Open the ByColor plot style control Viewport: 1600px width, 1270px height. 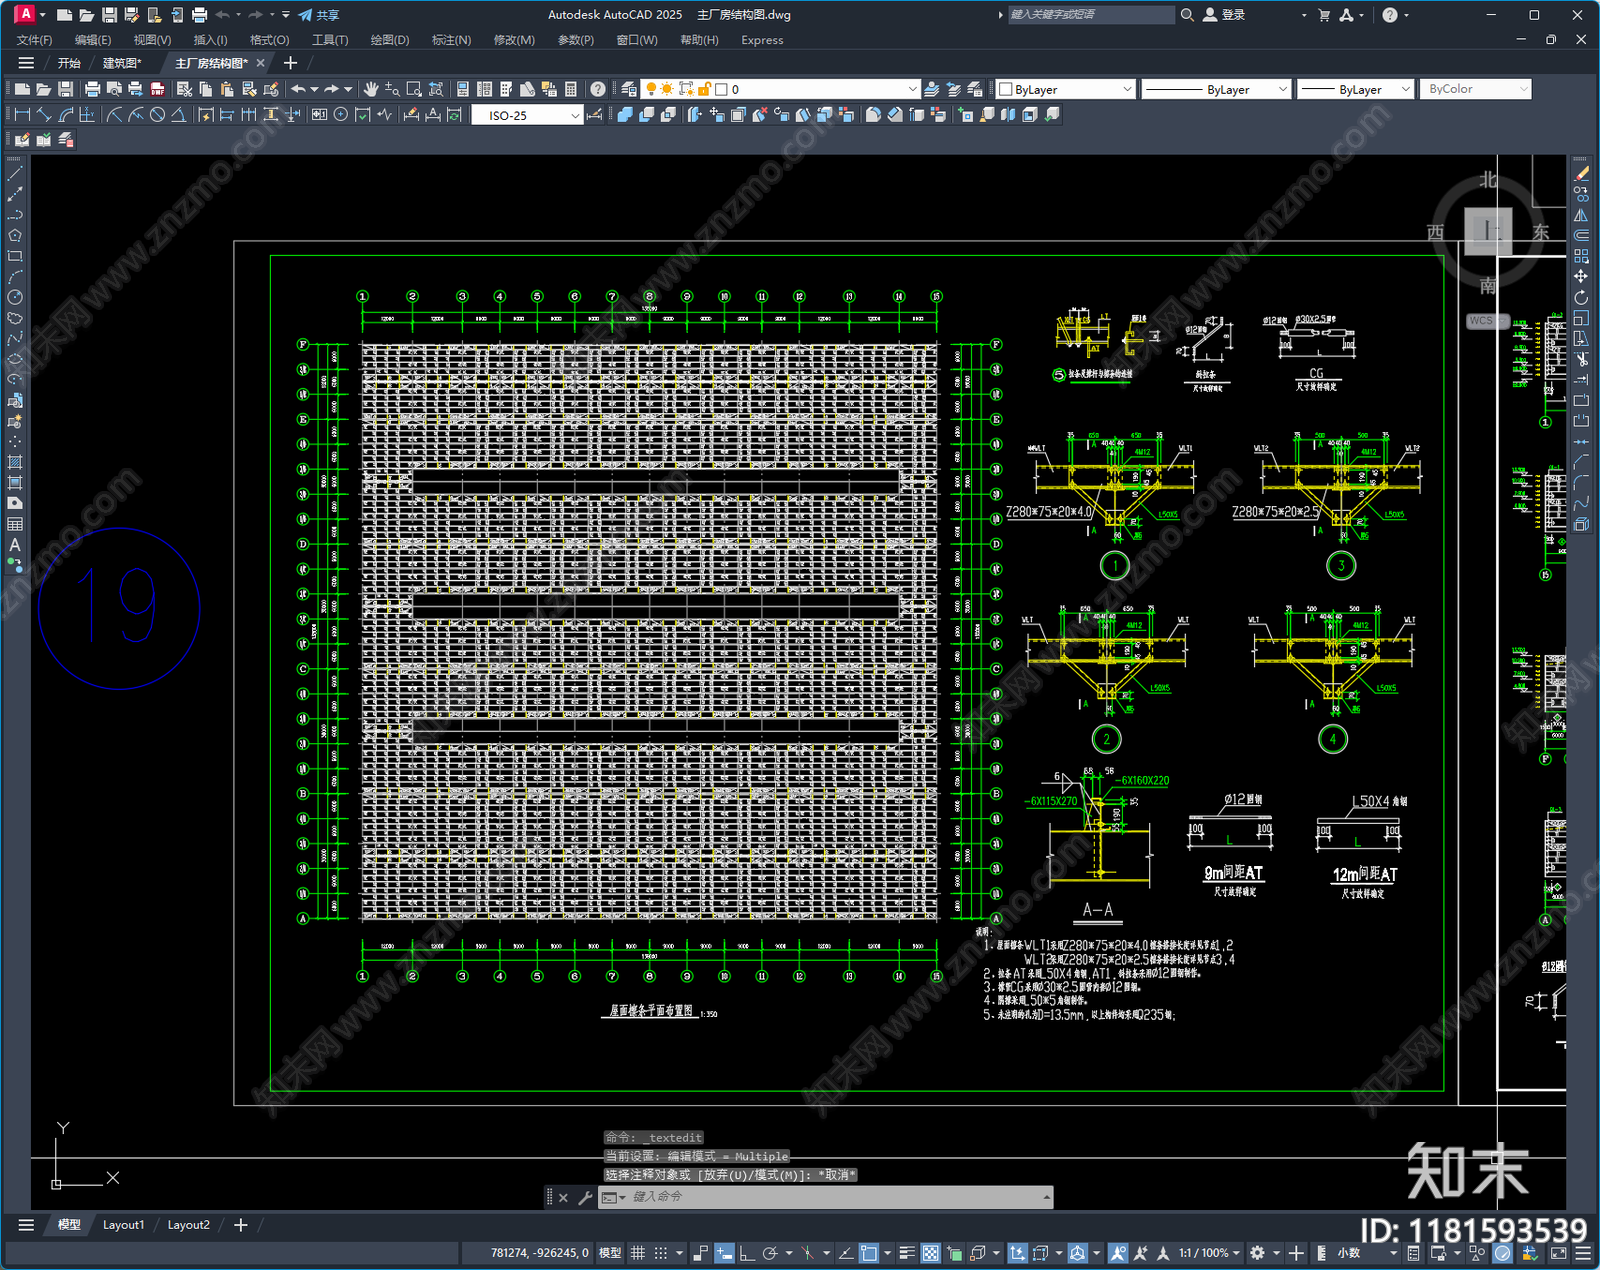coord(1476,89)
